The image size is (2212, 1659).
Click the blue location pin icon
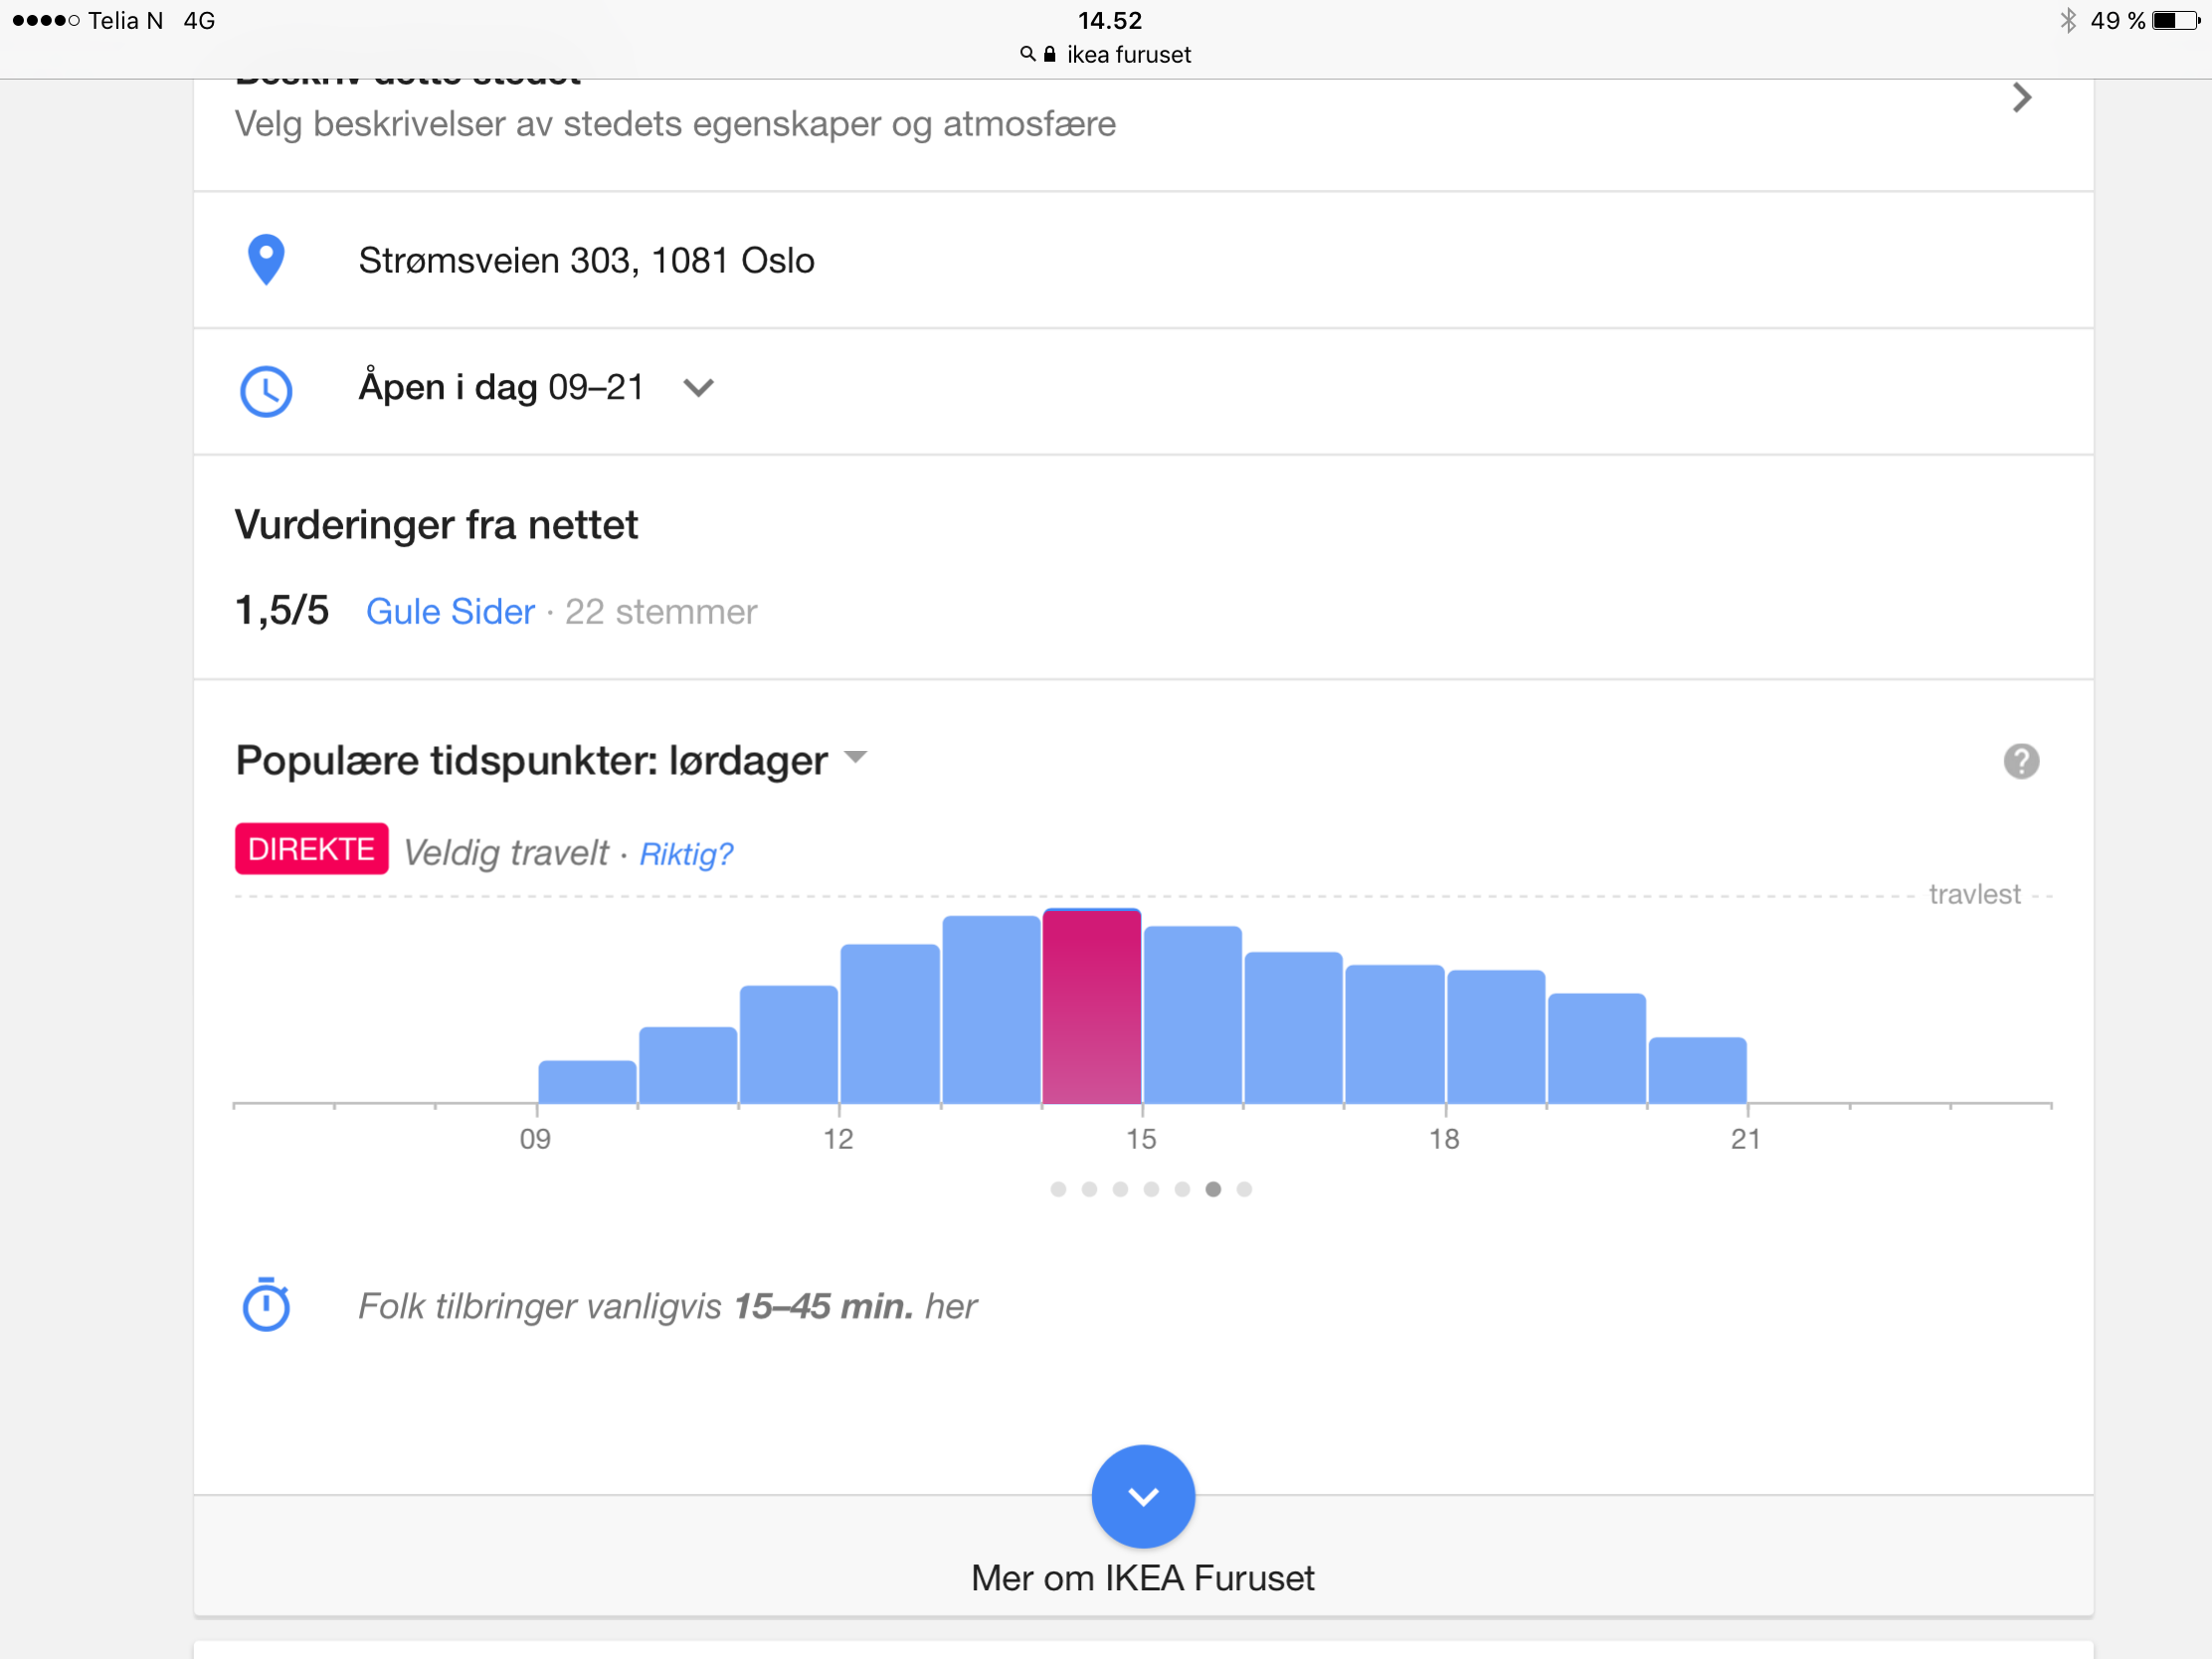(x=266, y=260)
